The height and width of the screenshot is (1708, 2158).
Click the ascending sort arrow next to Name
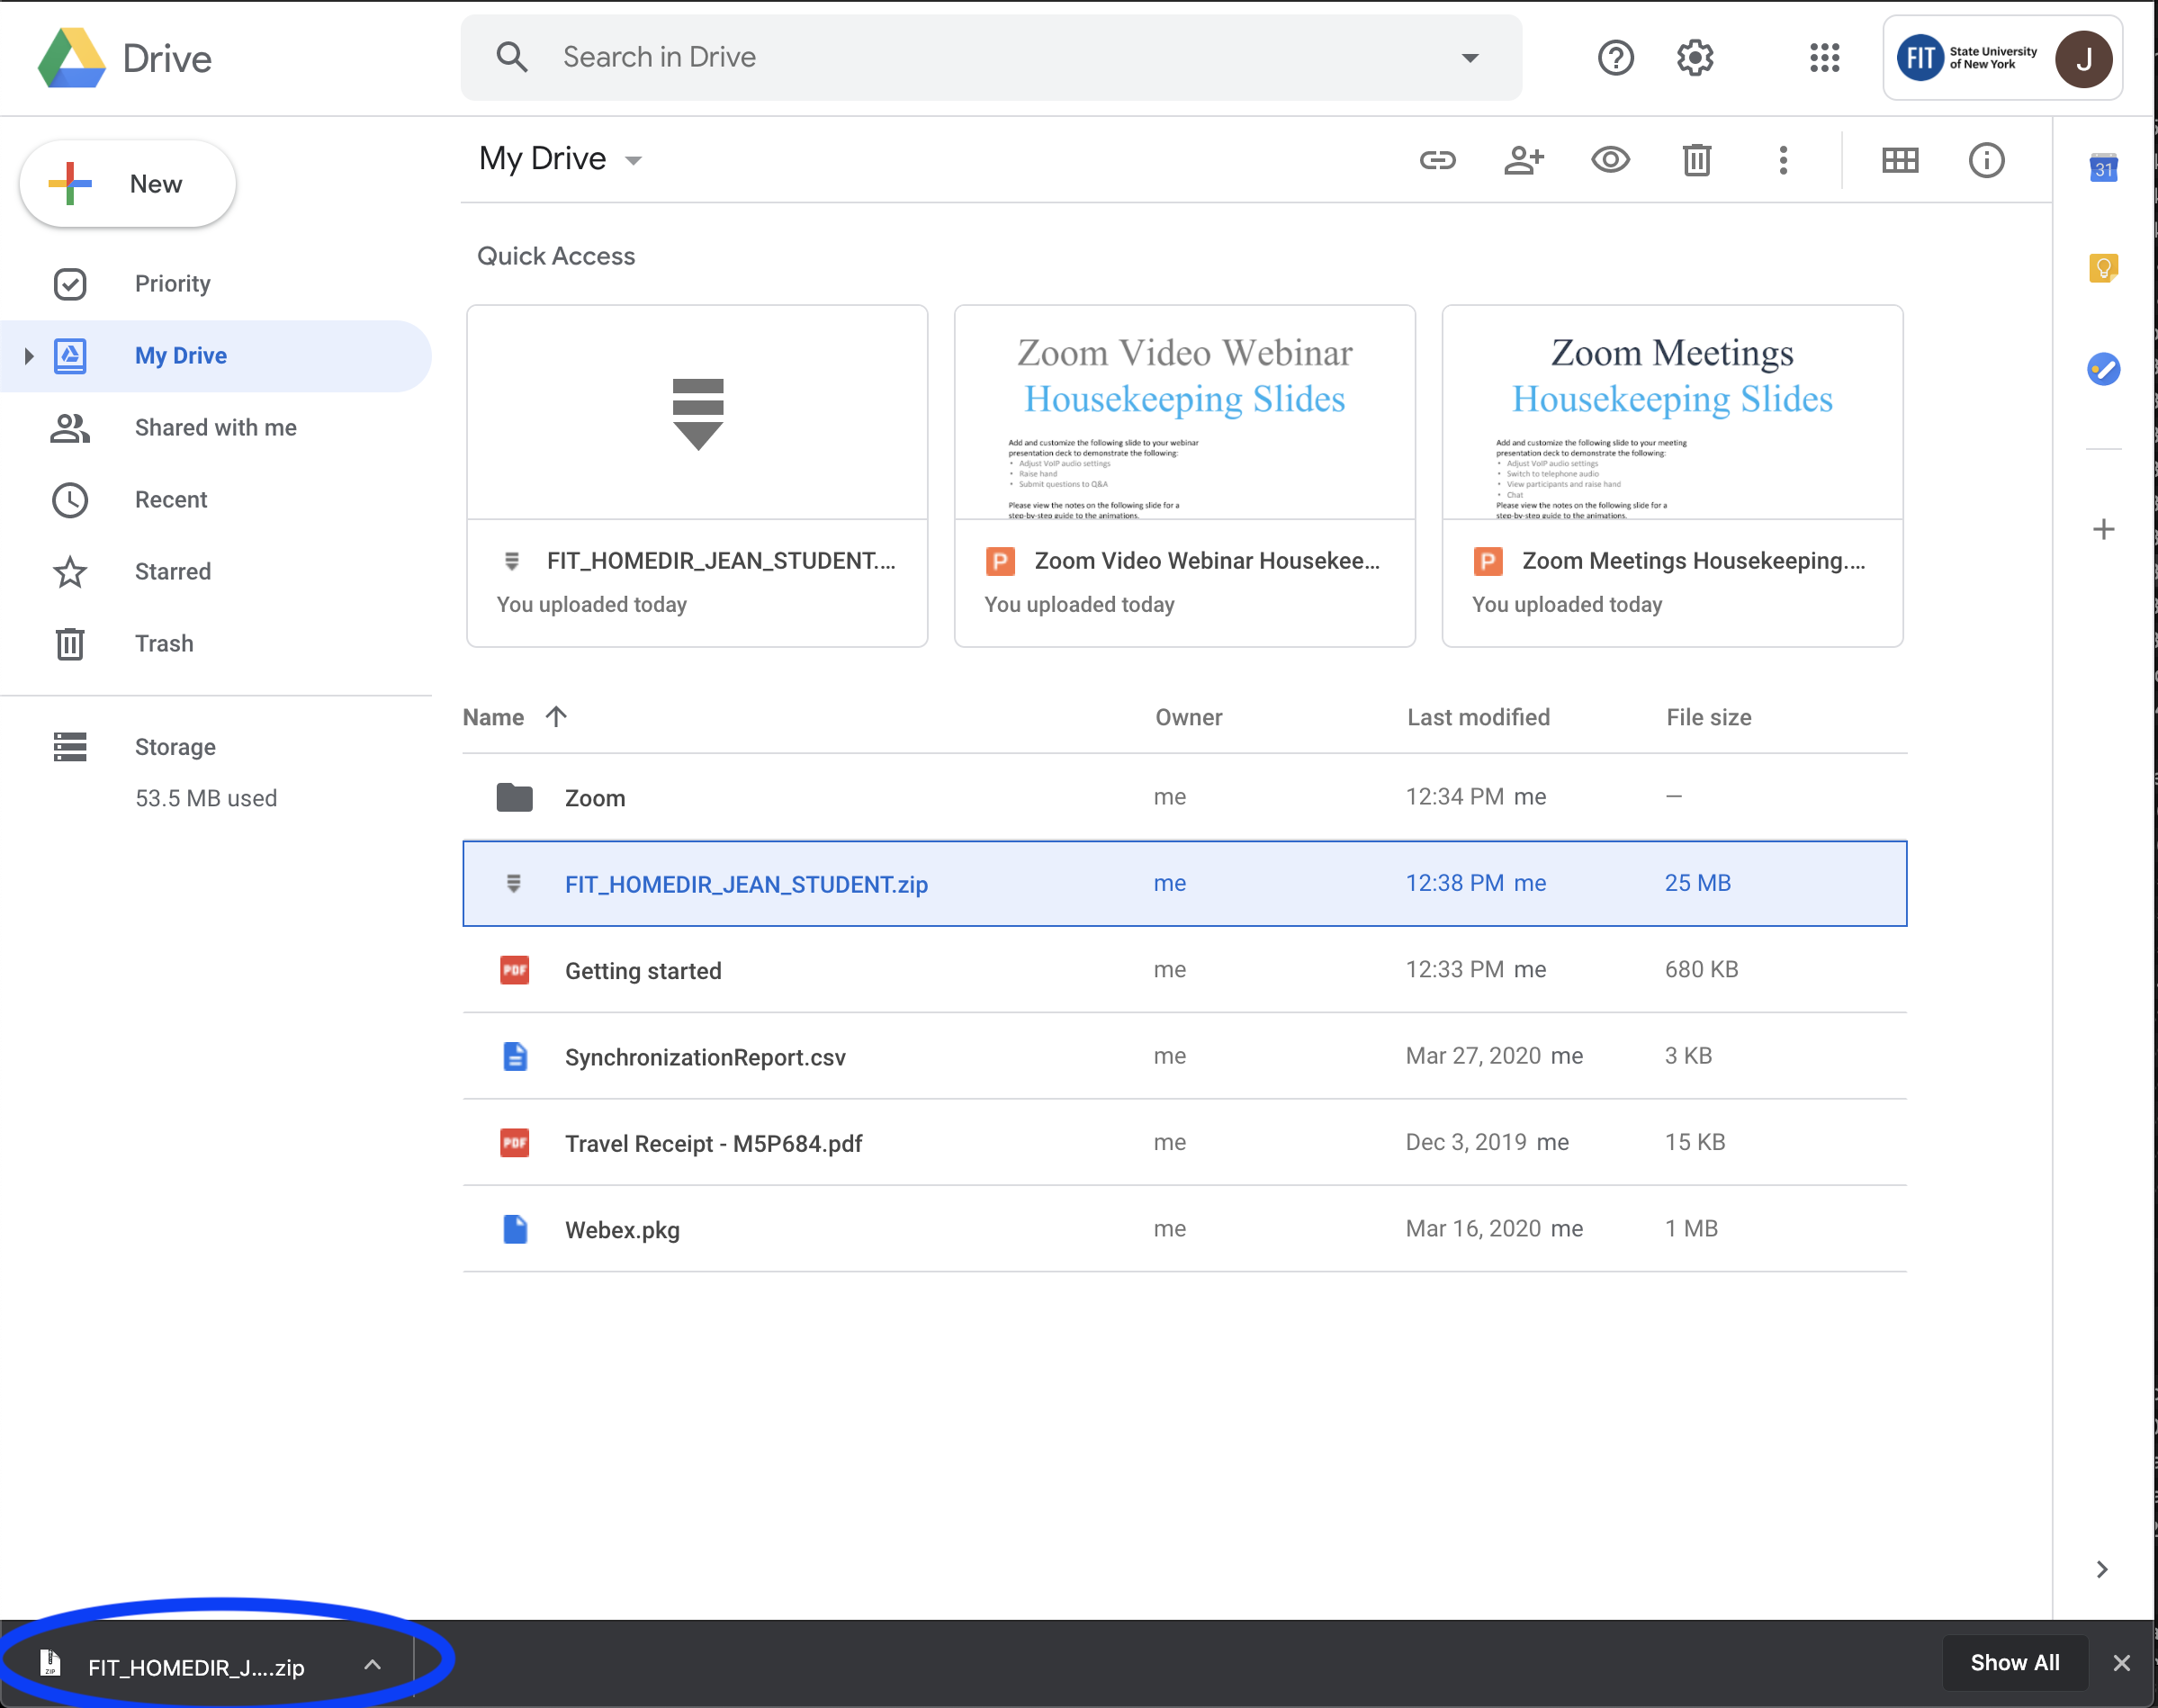(x=557, y=716)
